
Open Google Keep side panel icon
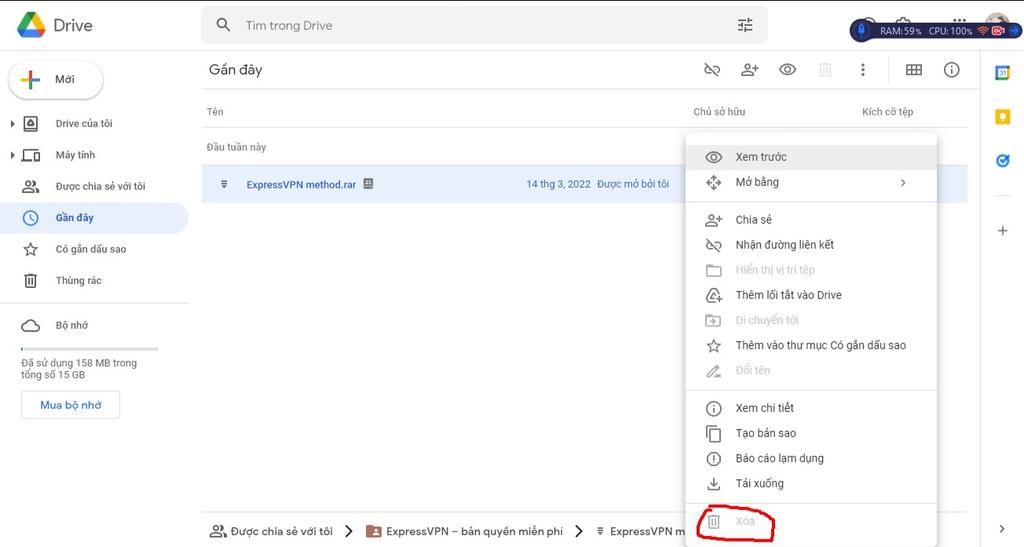click(1002, 117)
